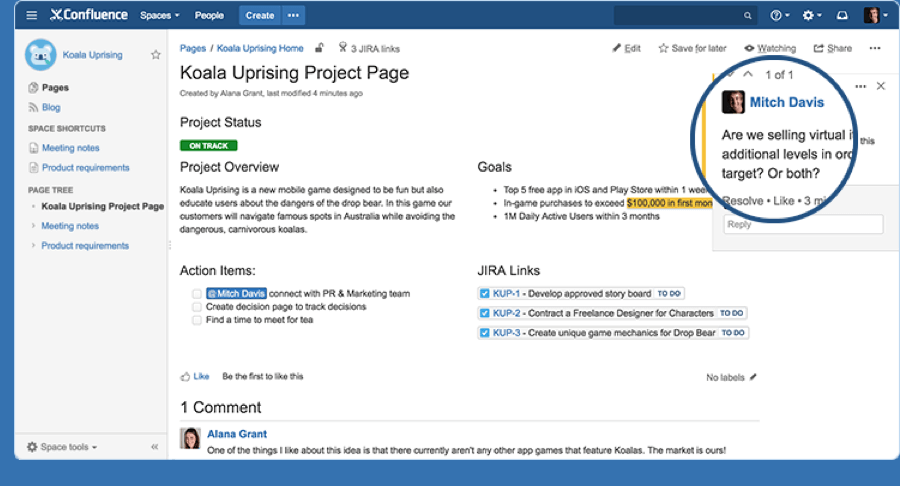The image size is (900, 486).
Task: Collapse the sidebar with double chevron
Action: point(154,447)
